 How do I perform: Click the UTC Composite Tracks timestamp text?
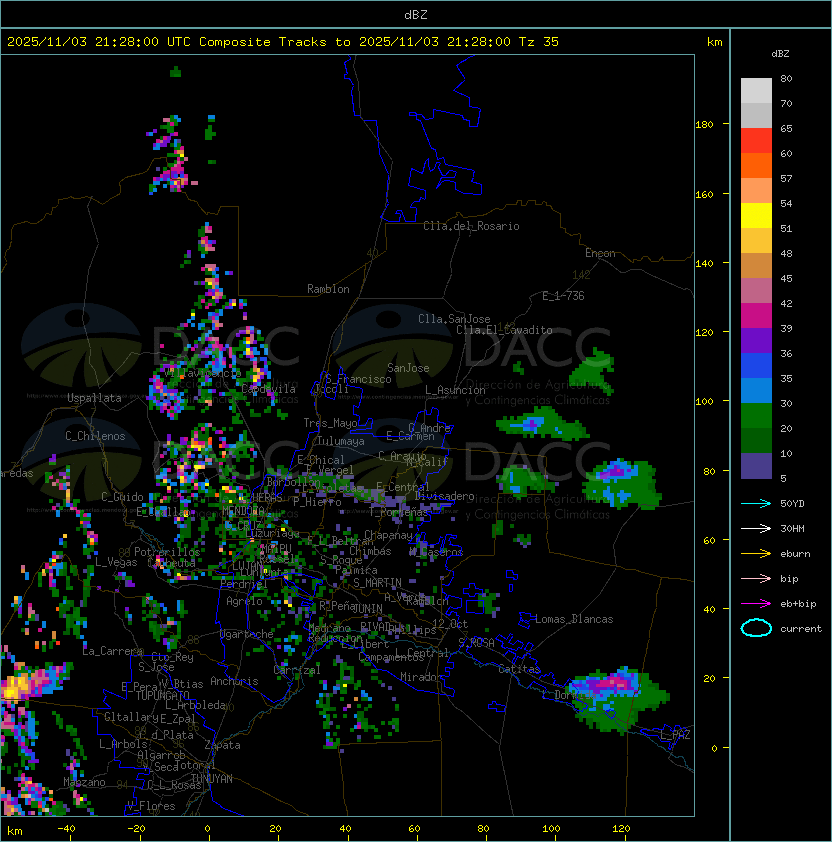[x=283, y=42]
